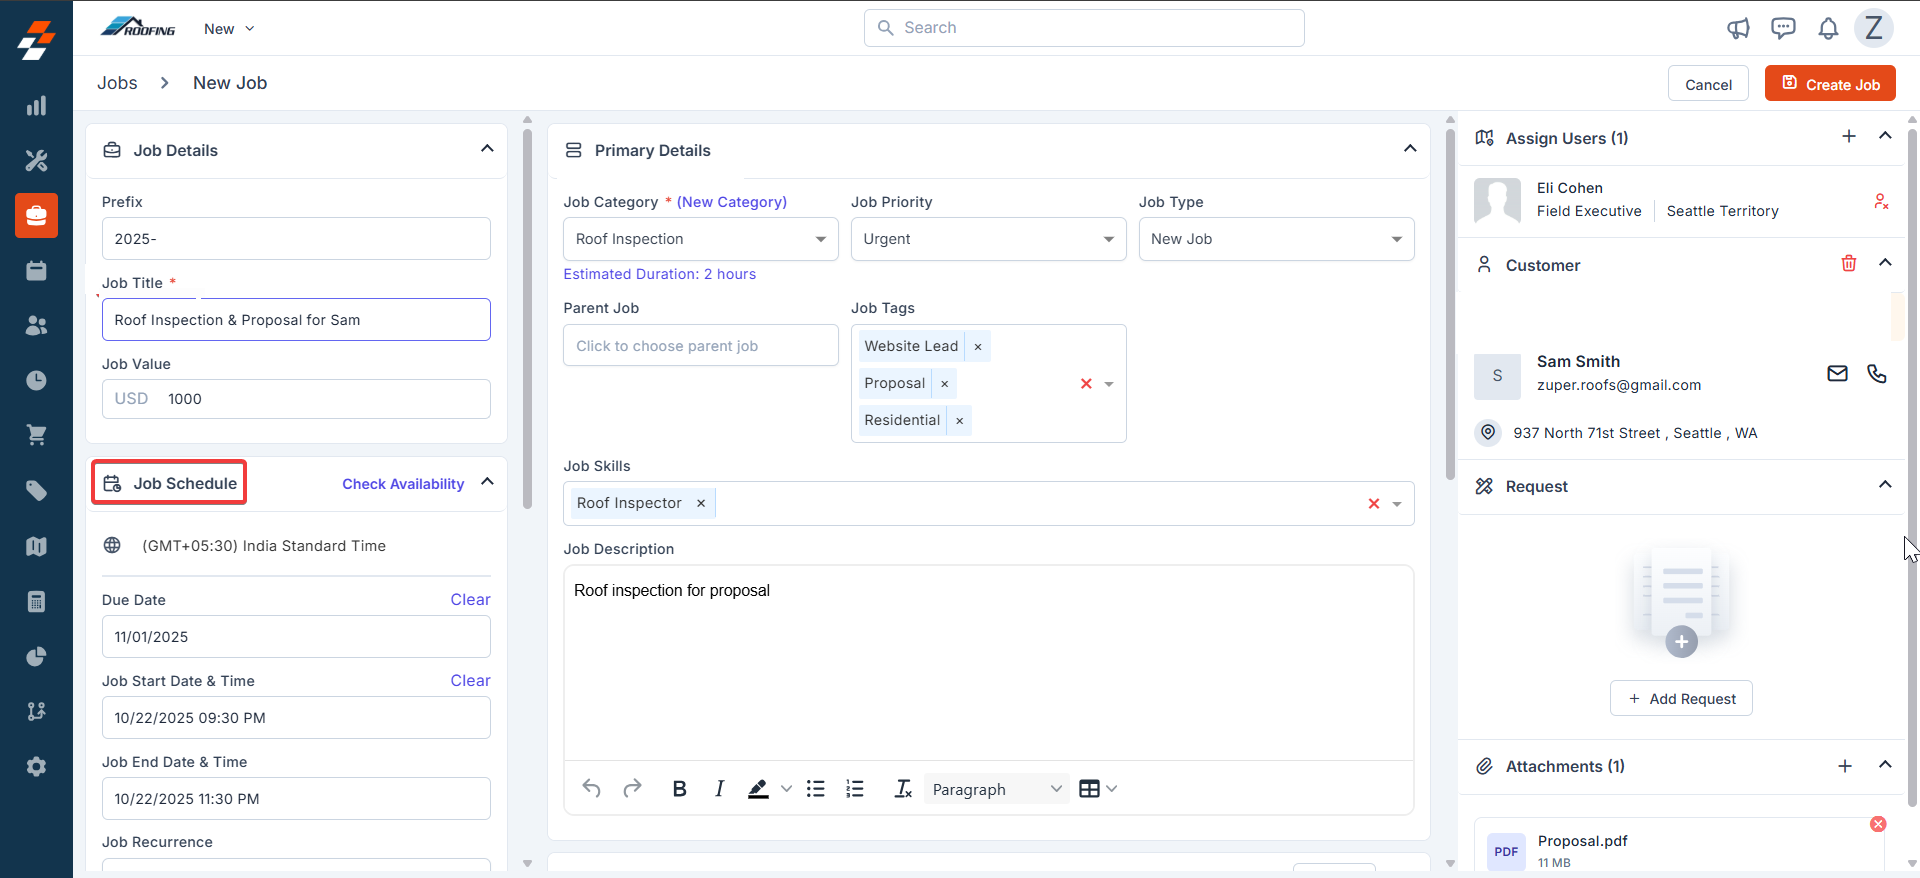Remove the Residential tag
Viewport: 1920px width, 878px height.
[x=959, y=421]
